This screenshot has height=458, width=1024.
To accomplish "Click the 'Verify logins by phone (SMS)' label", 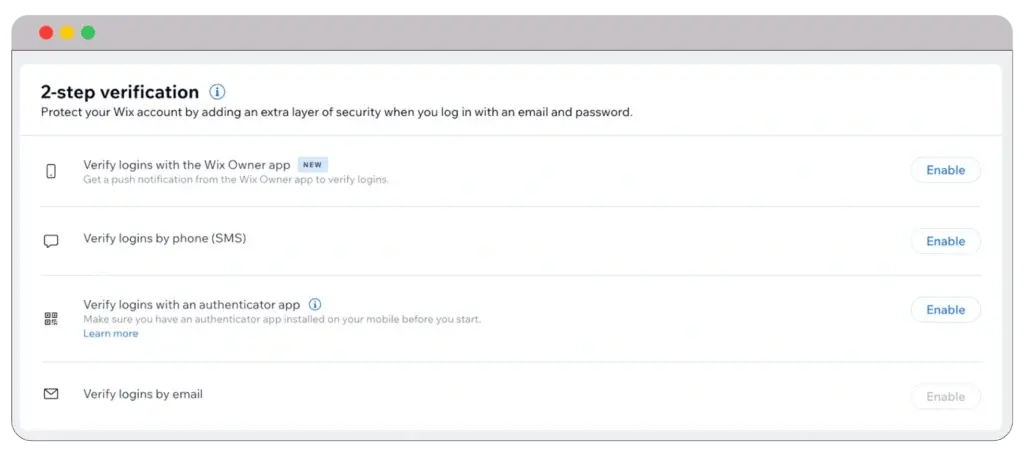I will click(164, 239).
